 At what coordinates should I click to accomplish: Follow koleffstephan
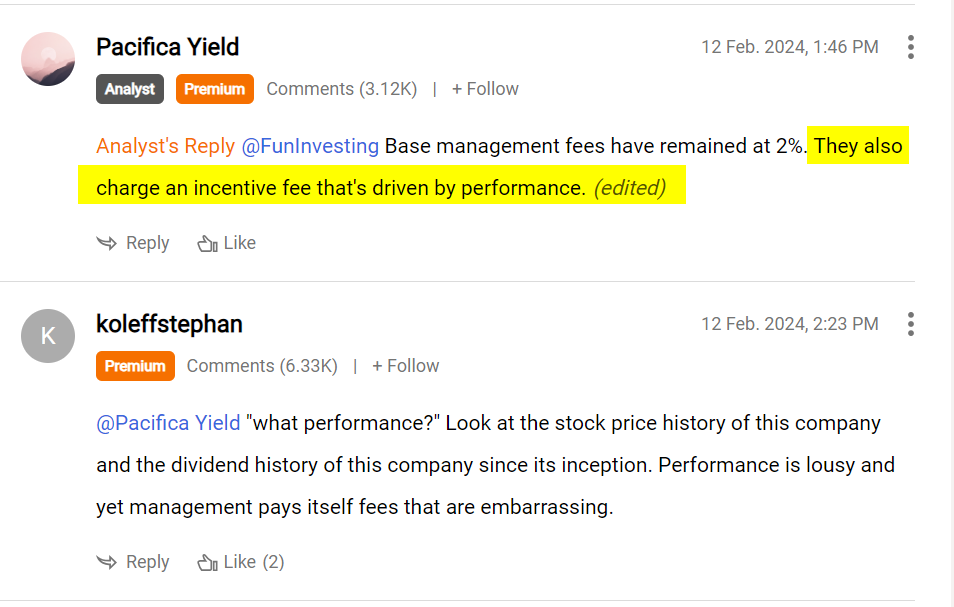click(x=405, y=366)
